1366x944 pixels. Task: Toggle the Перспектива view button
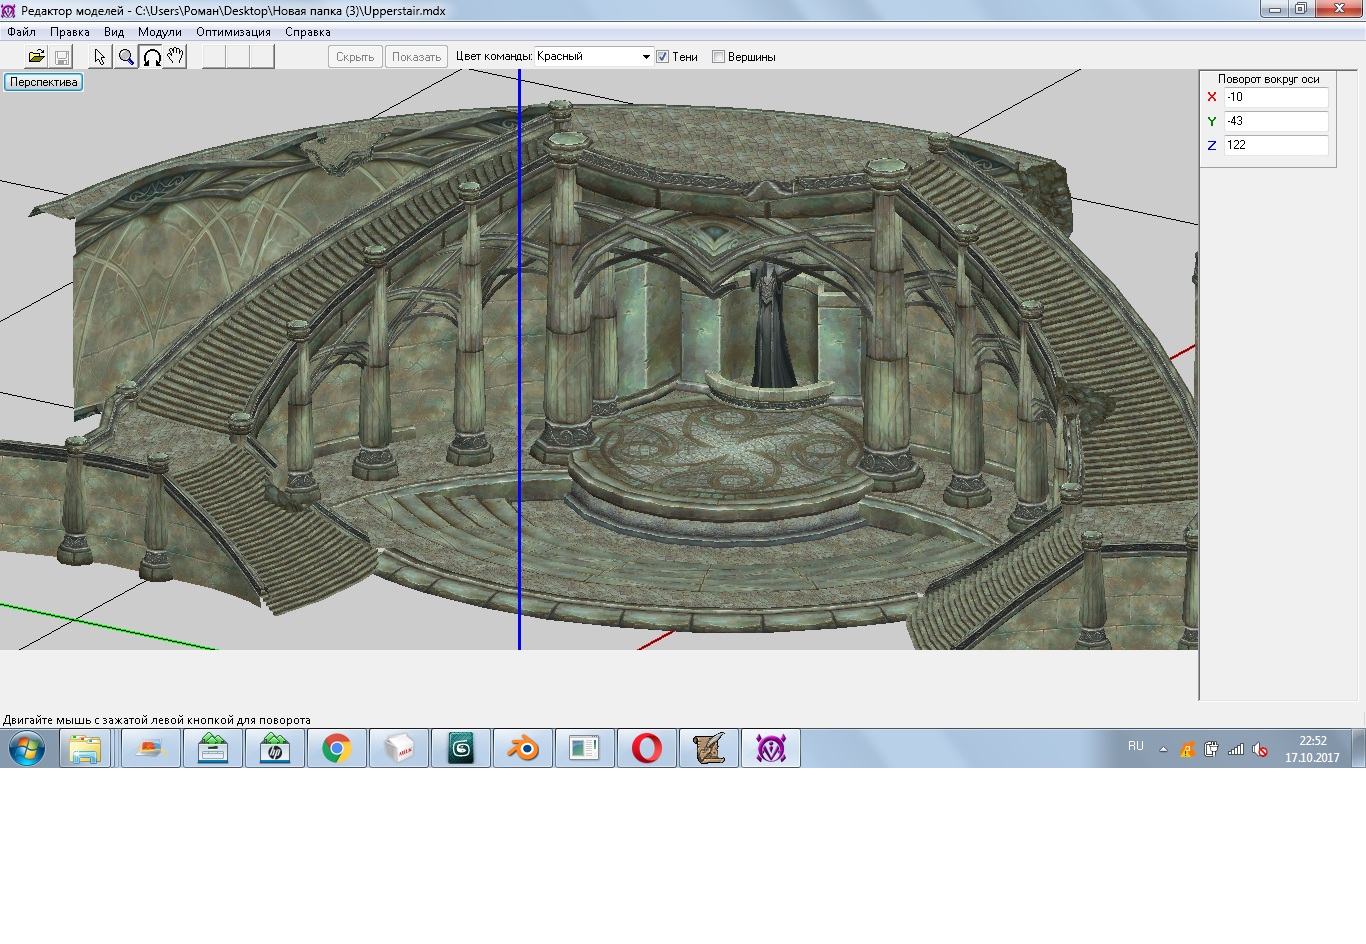coord(44,82)
